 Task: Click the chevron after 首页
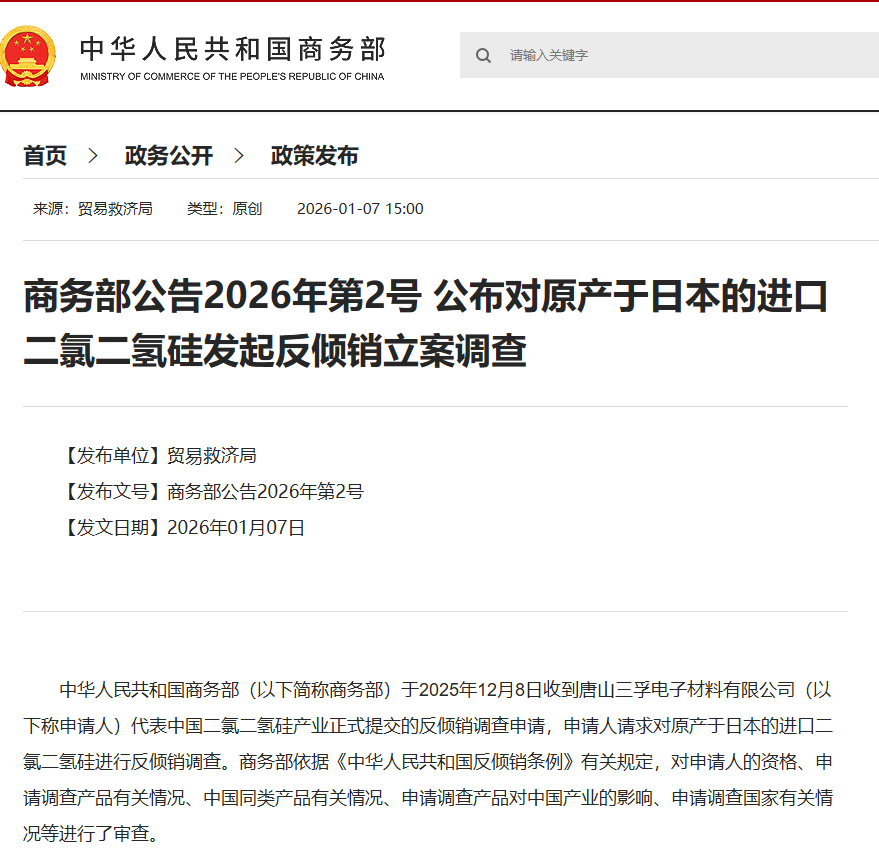pyautogui.click(x=94, y=156)
